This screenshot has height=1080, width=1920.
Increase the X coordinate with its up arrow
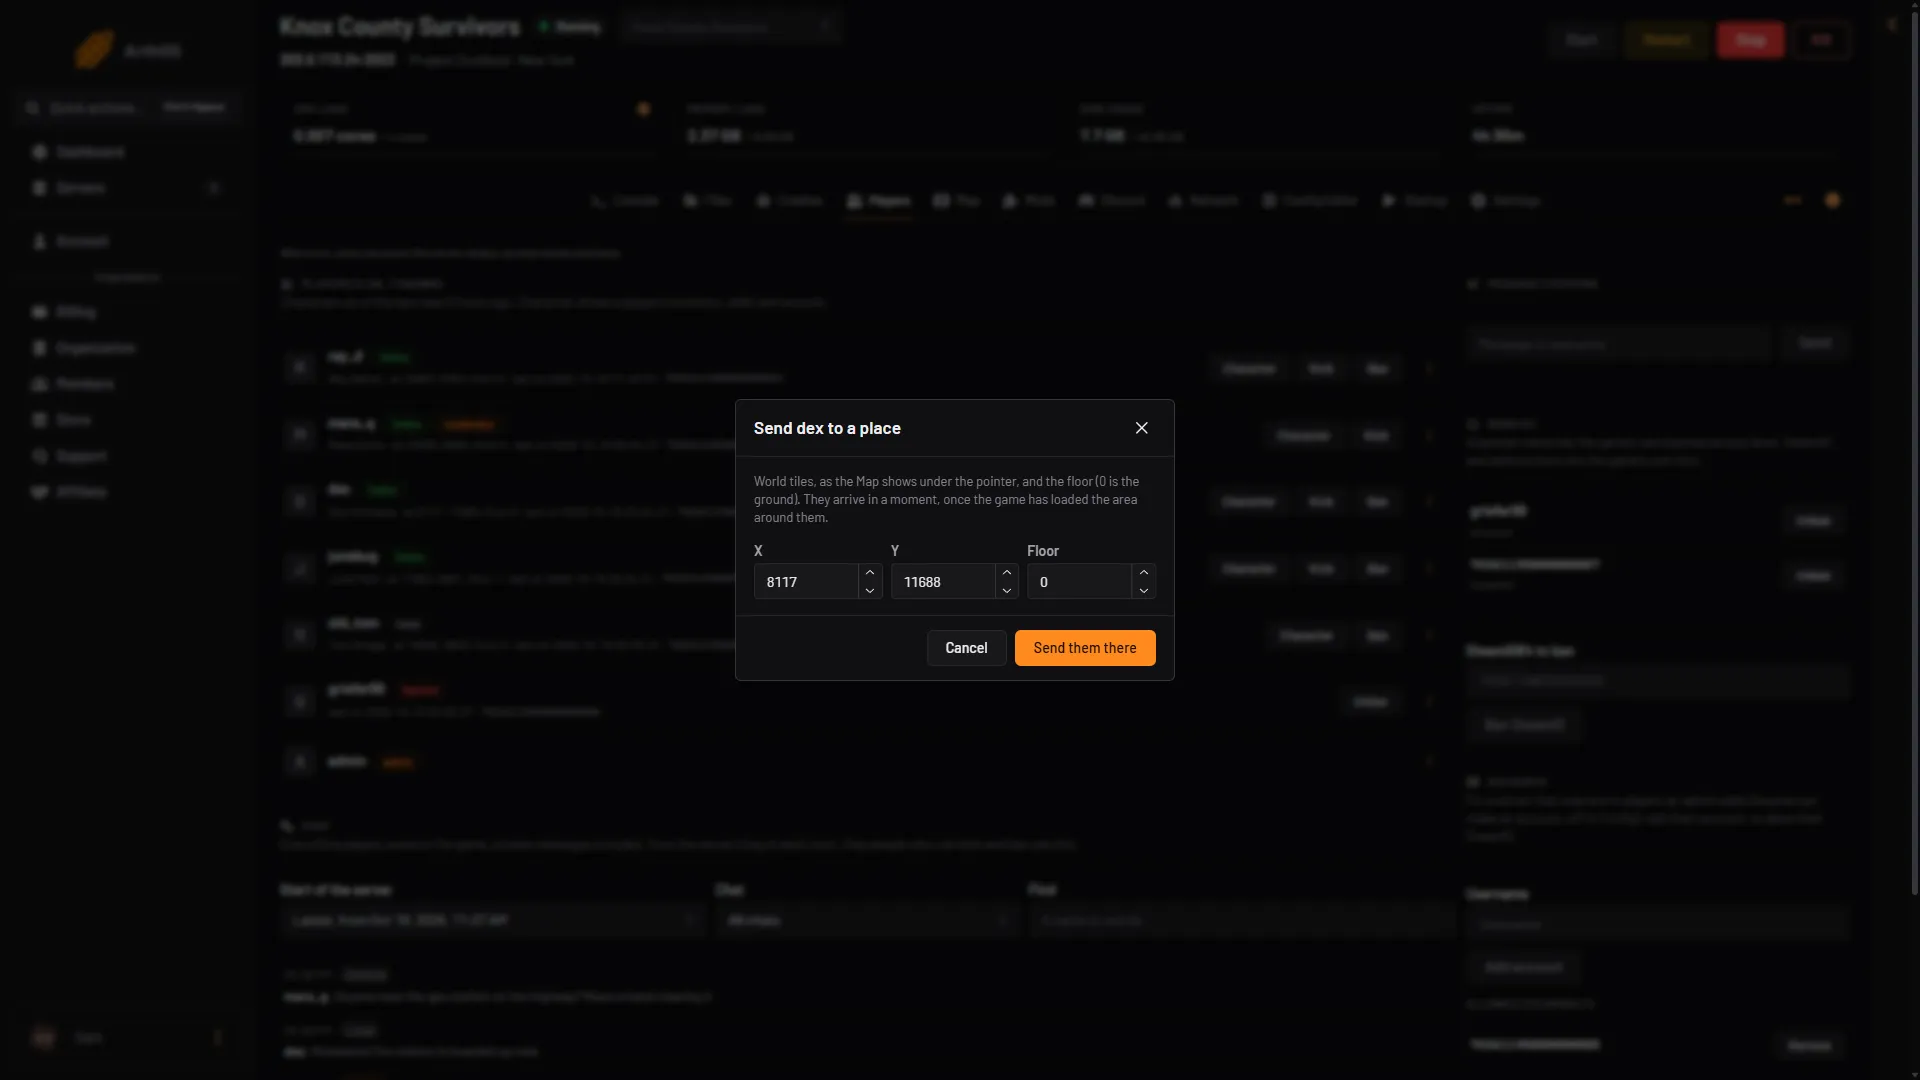870,573
